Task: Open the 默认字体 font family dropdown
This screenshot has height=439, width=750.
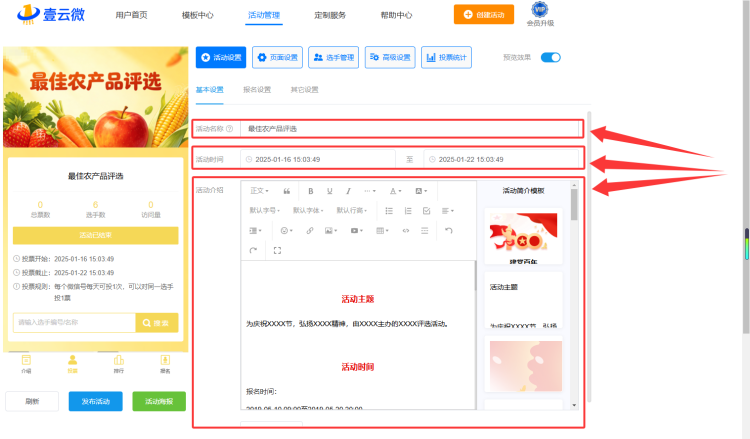Action: tap(308, 210)
